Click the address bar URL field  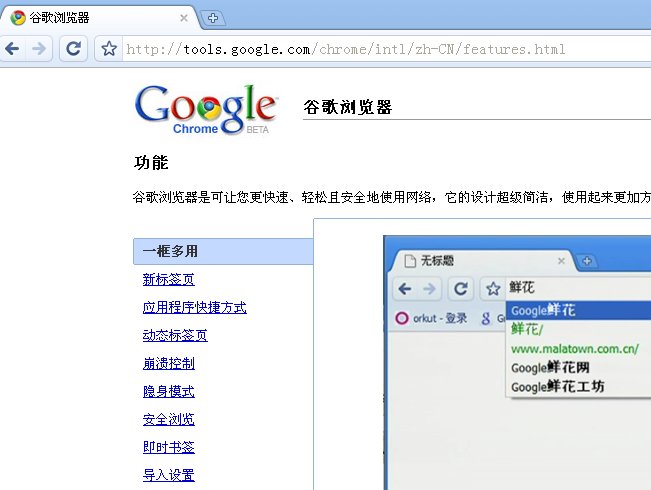pos(386,49)
